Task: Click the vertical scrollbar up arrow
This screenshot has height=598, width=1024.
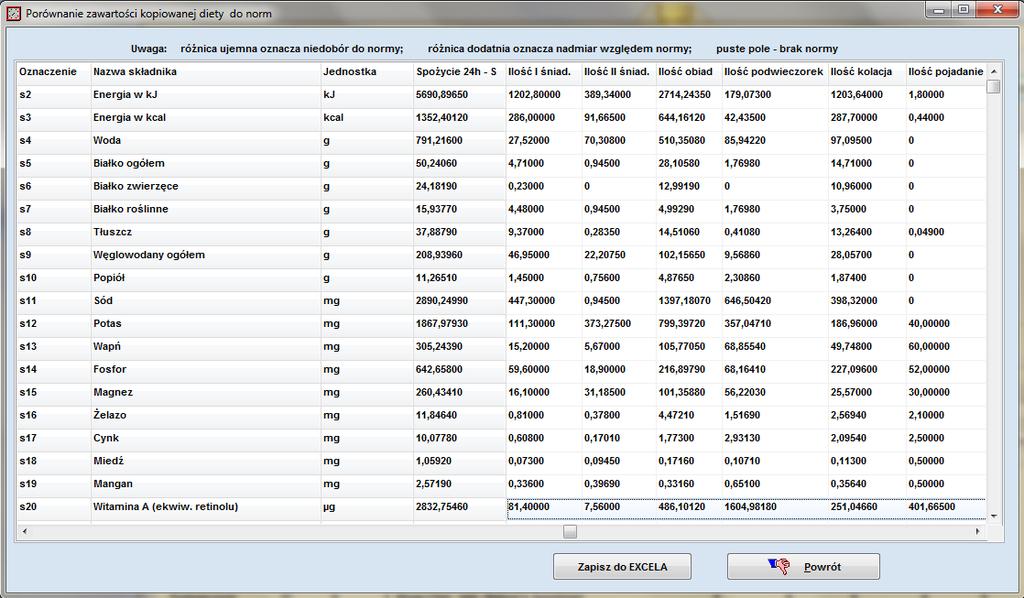Action: (994, 71)
